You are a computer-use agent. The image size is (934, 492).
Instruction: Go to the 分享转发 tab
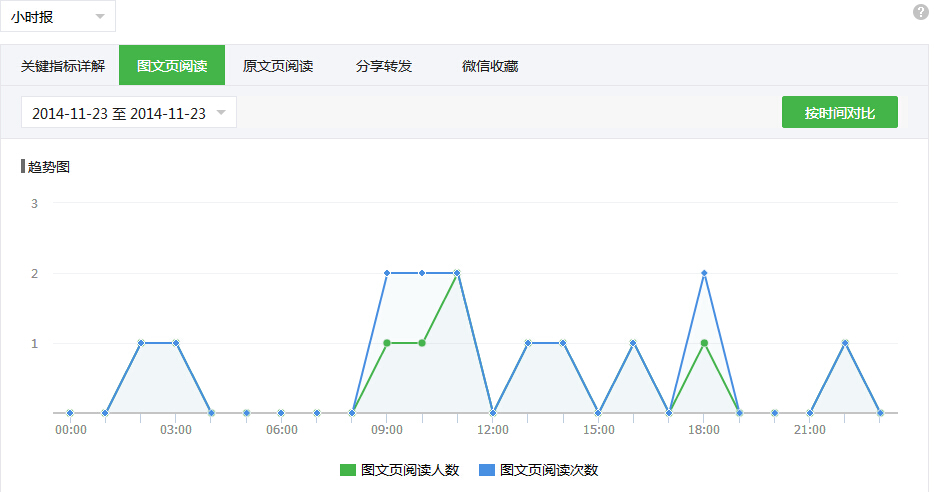tap(384, 66)
